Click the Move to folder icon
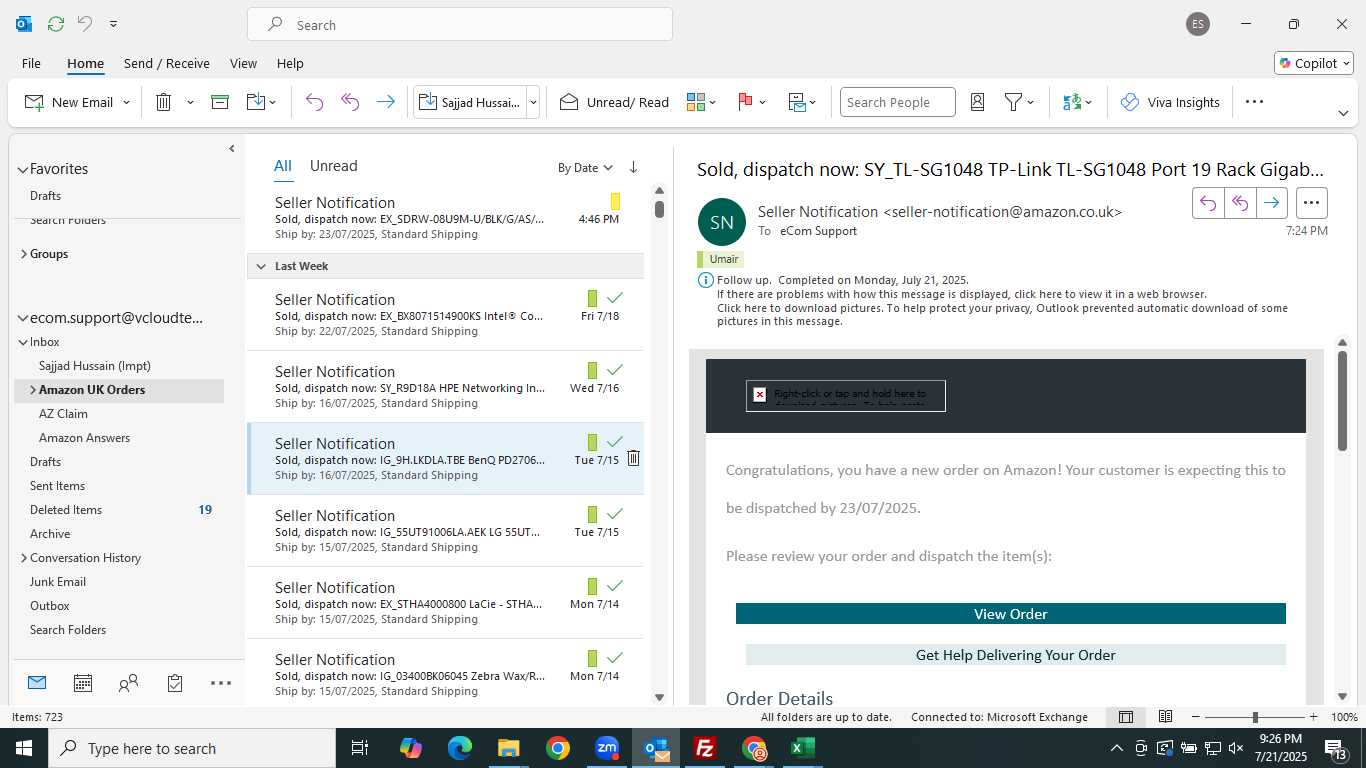 tap(256, 102)
